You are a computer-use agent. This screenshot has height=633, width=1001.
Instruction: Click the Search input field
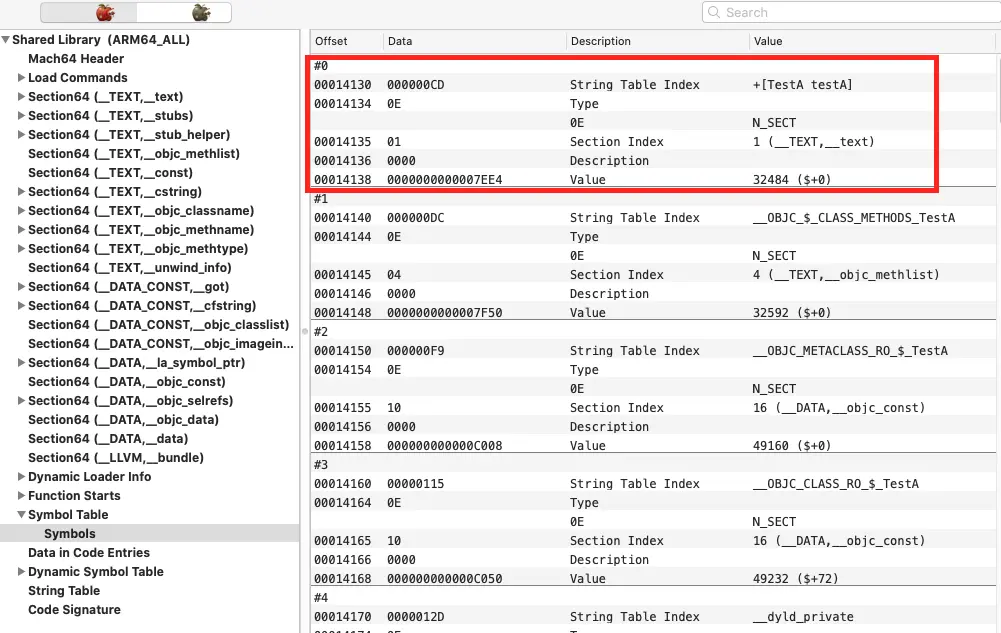(850, 13)
